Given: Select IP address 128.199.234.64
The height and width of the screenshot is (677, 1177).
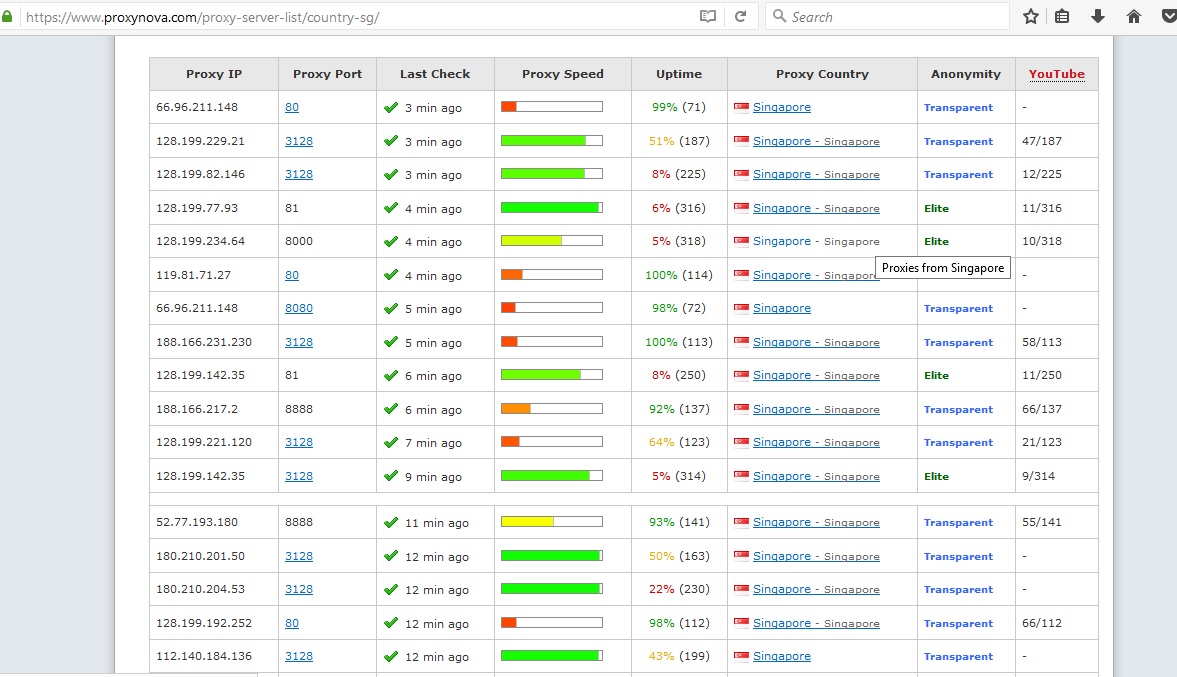Looking at the screenshot, I should 200,241.
